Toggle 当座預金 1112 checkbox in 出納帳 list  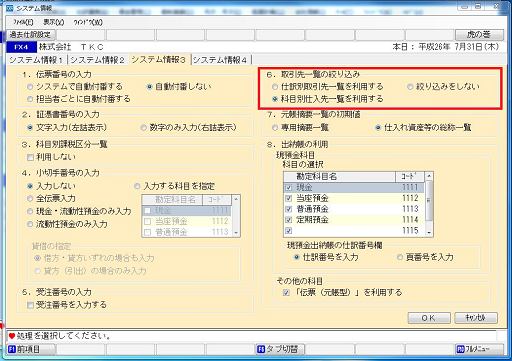pos(289,199)
